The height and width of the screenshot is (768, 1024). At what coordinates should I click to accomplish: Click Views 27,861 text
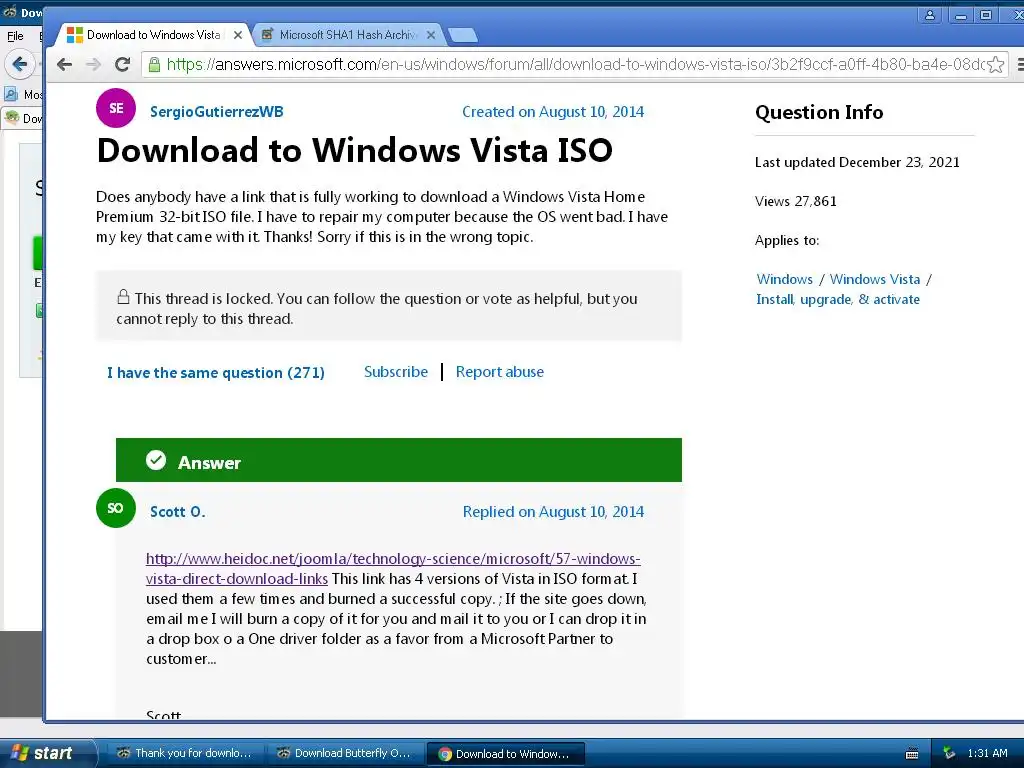coord(795,201)
